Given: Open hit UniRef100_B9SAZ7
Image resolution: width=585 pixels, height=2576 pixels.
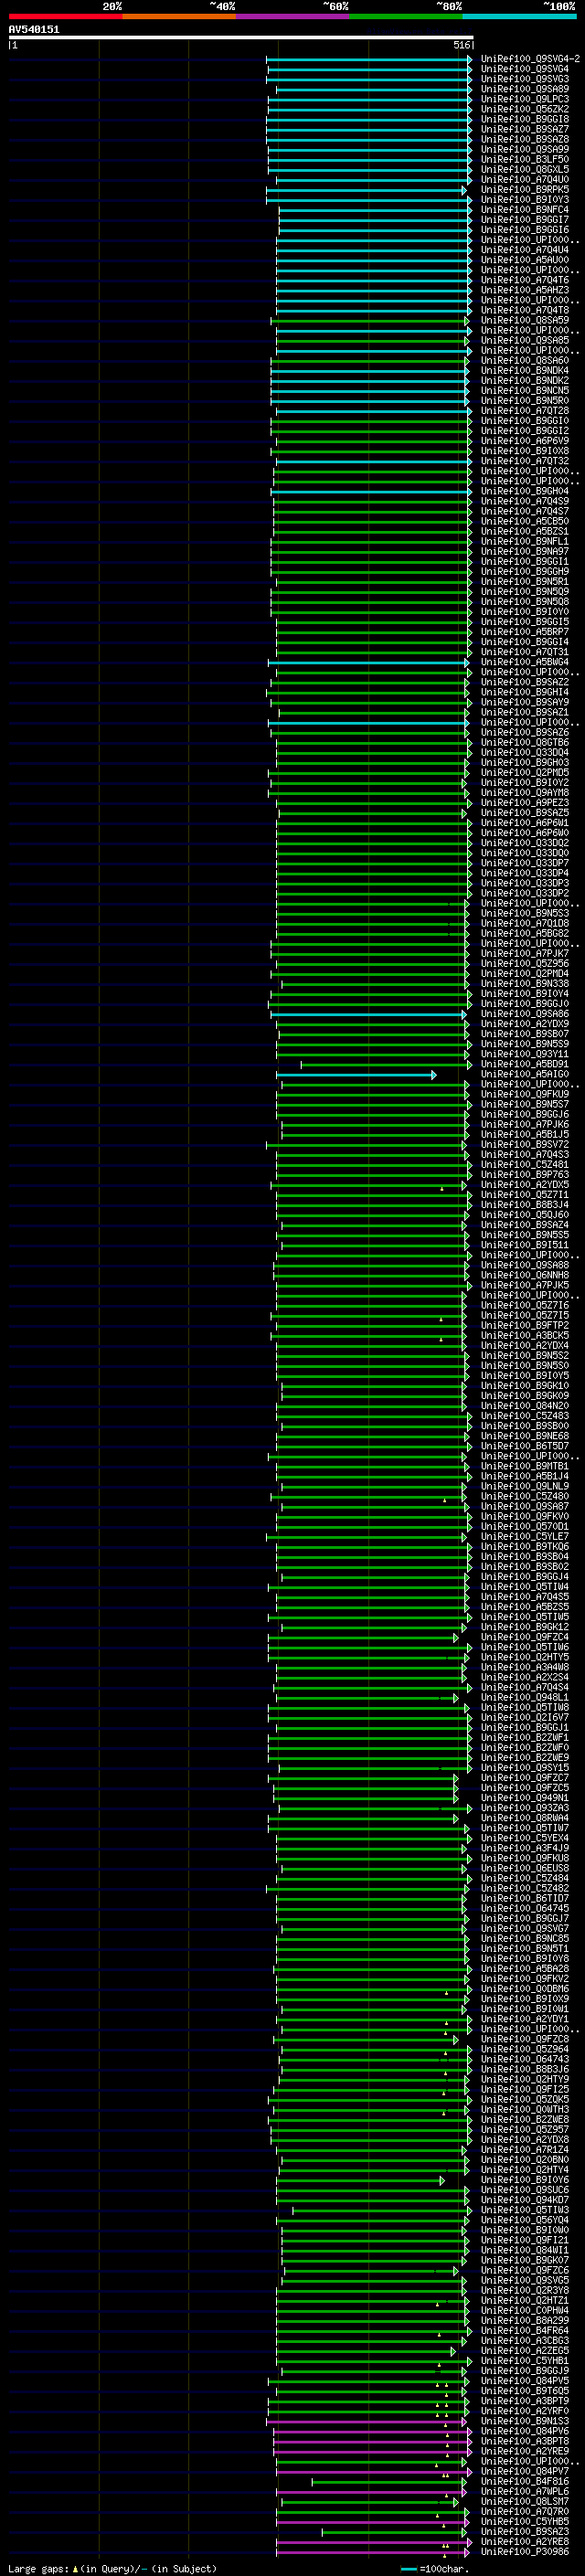Looking at the screenshot, I should click(x=525, y=129).
